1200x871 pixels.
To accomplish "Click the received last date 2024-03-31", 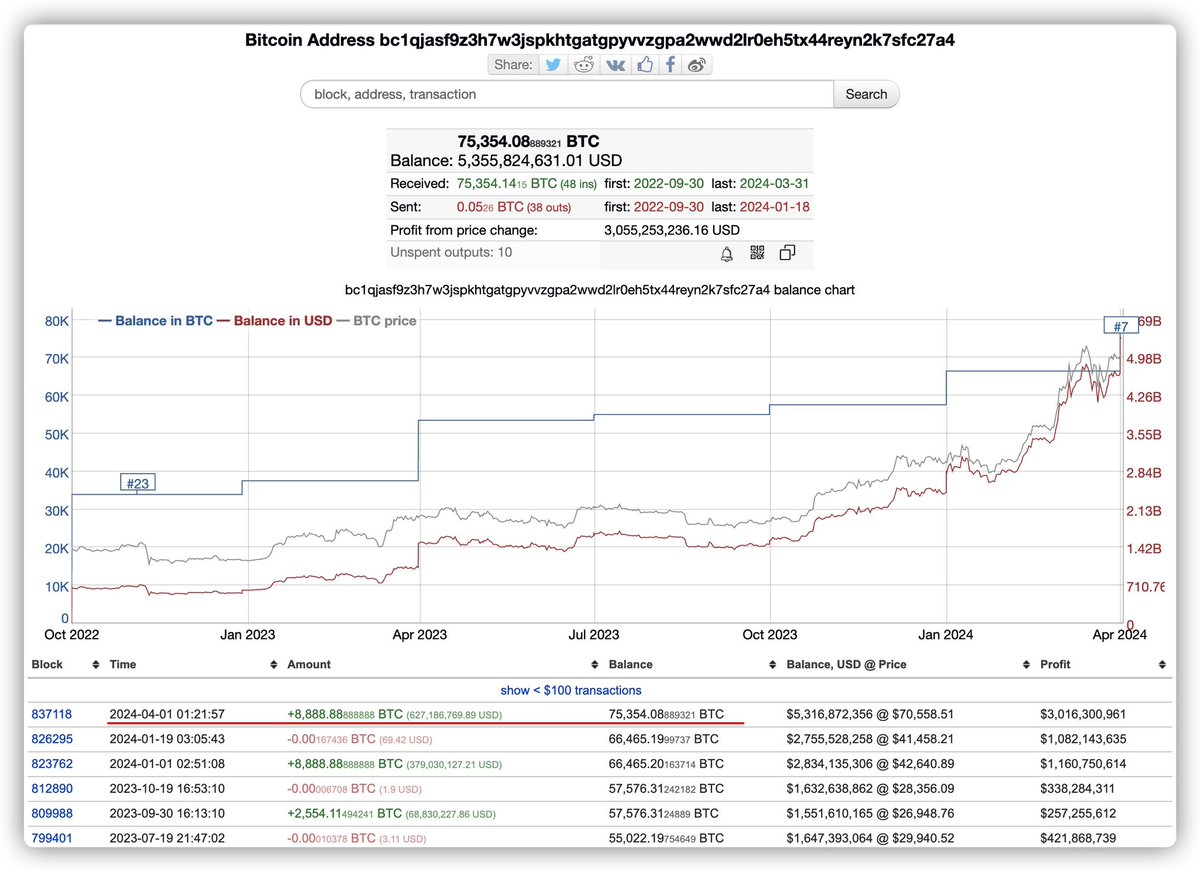I will 775,184.
